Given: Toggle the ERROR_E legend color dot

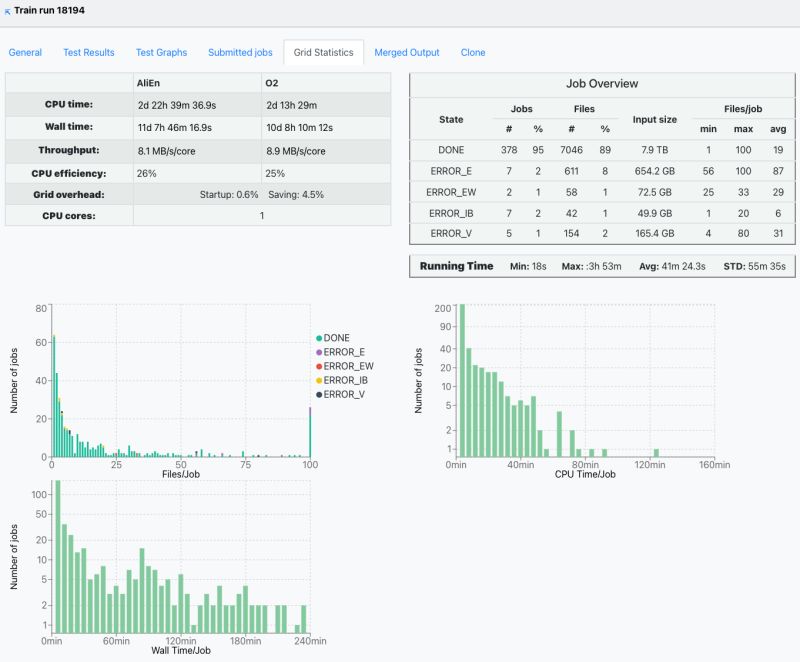Looking at the screenshot, I should [319, 352].
